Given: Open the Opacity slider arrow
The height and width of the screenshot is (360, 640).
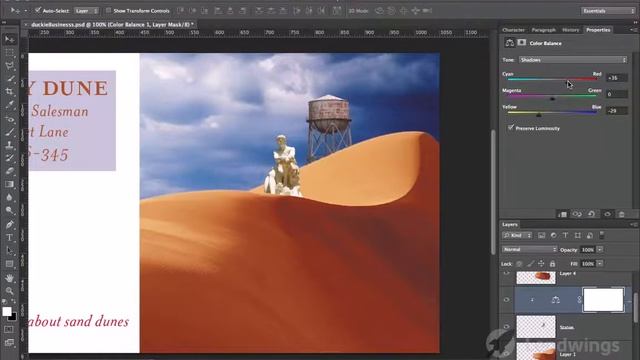Looking at the screenshot, I should click(x=600, y=249).
